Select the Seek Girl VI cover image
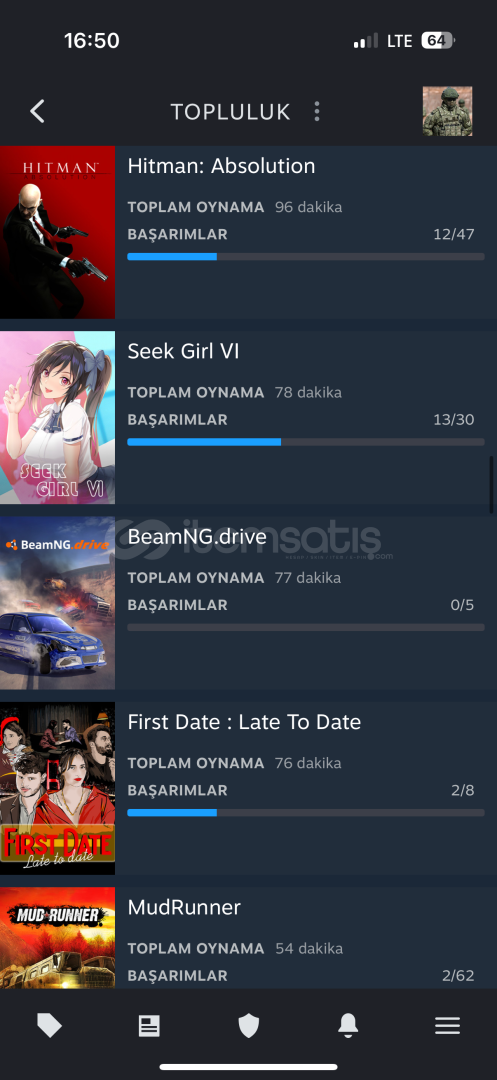The image size is (497, 1080). [57, 417]
